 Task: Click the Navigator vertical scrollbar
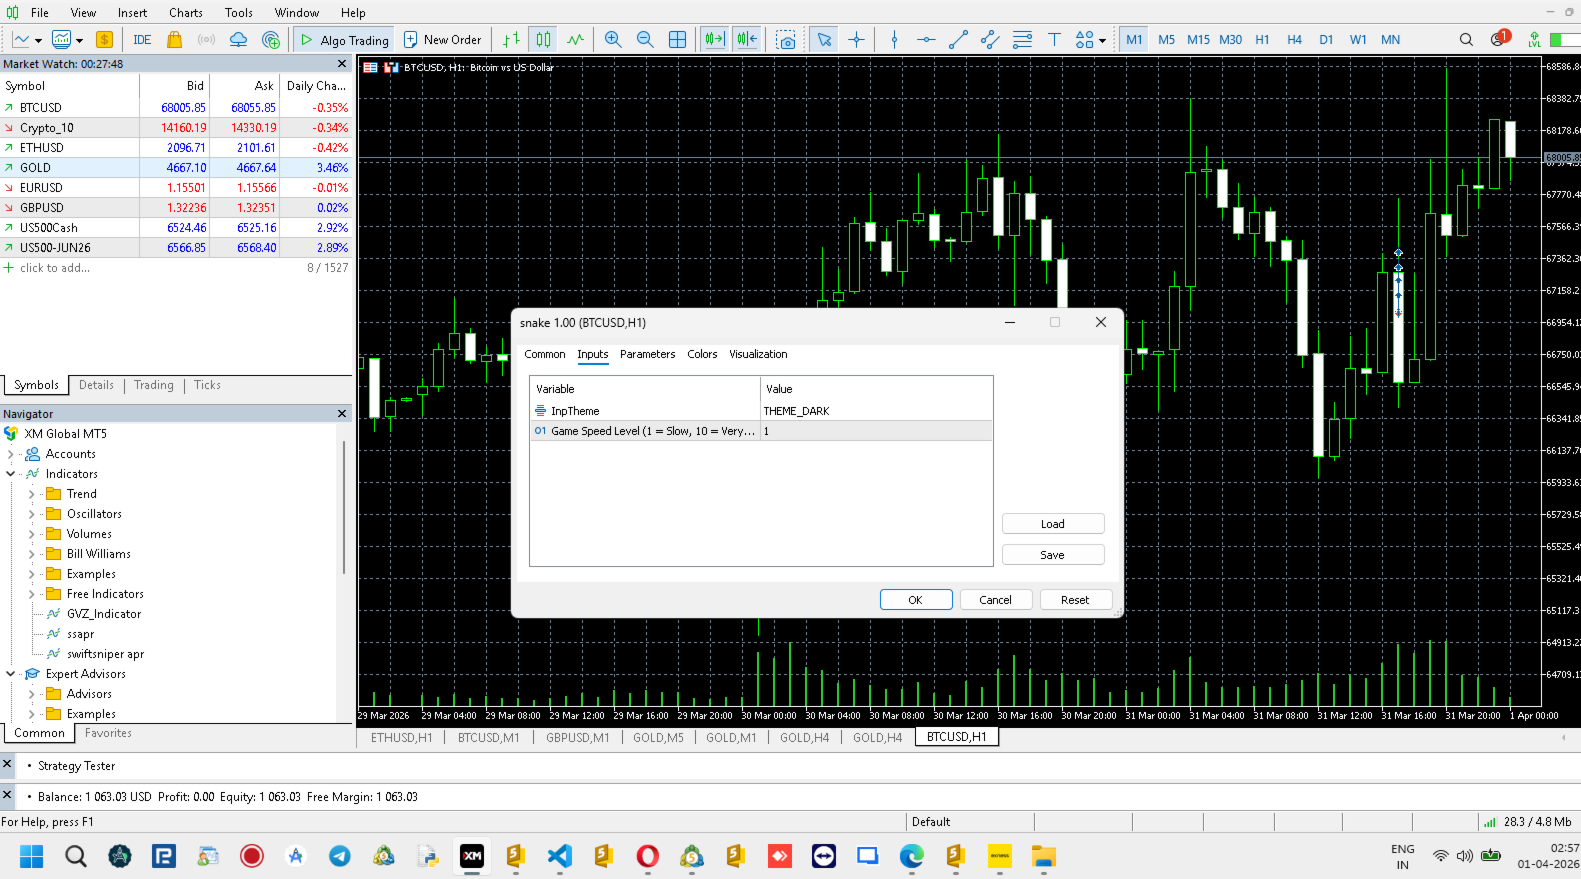(345, 506)
